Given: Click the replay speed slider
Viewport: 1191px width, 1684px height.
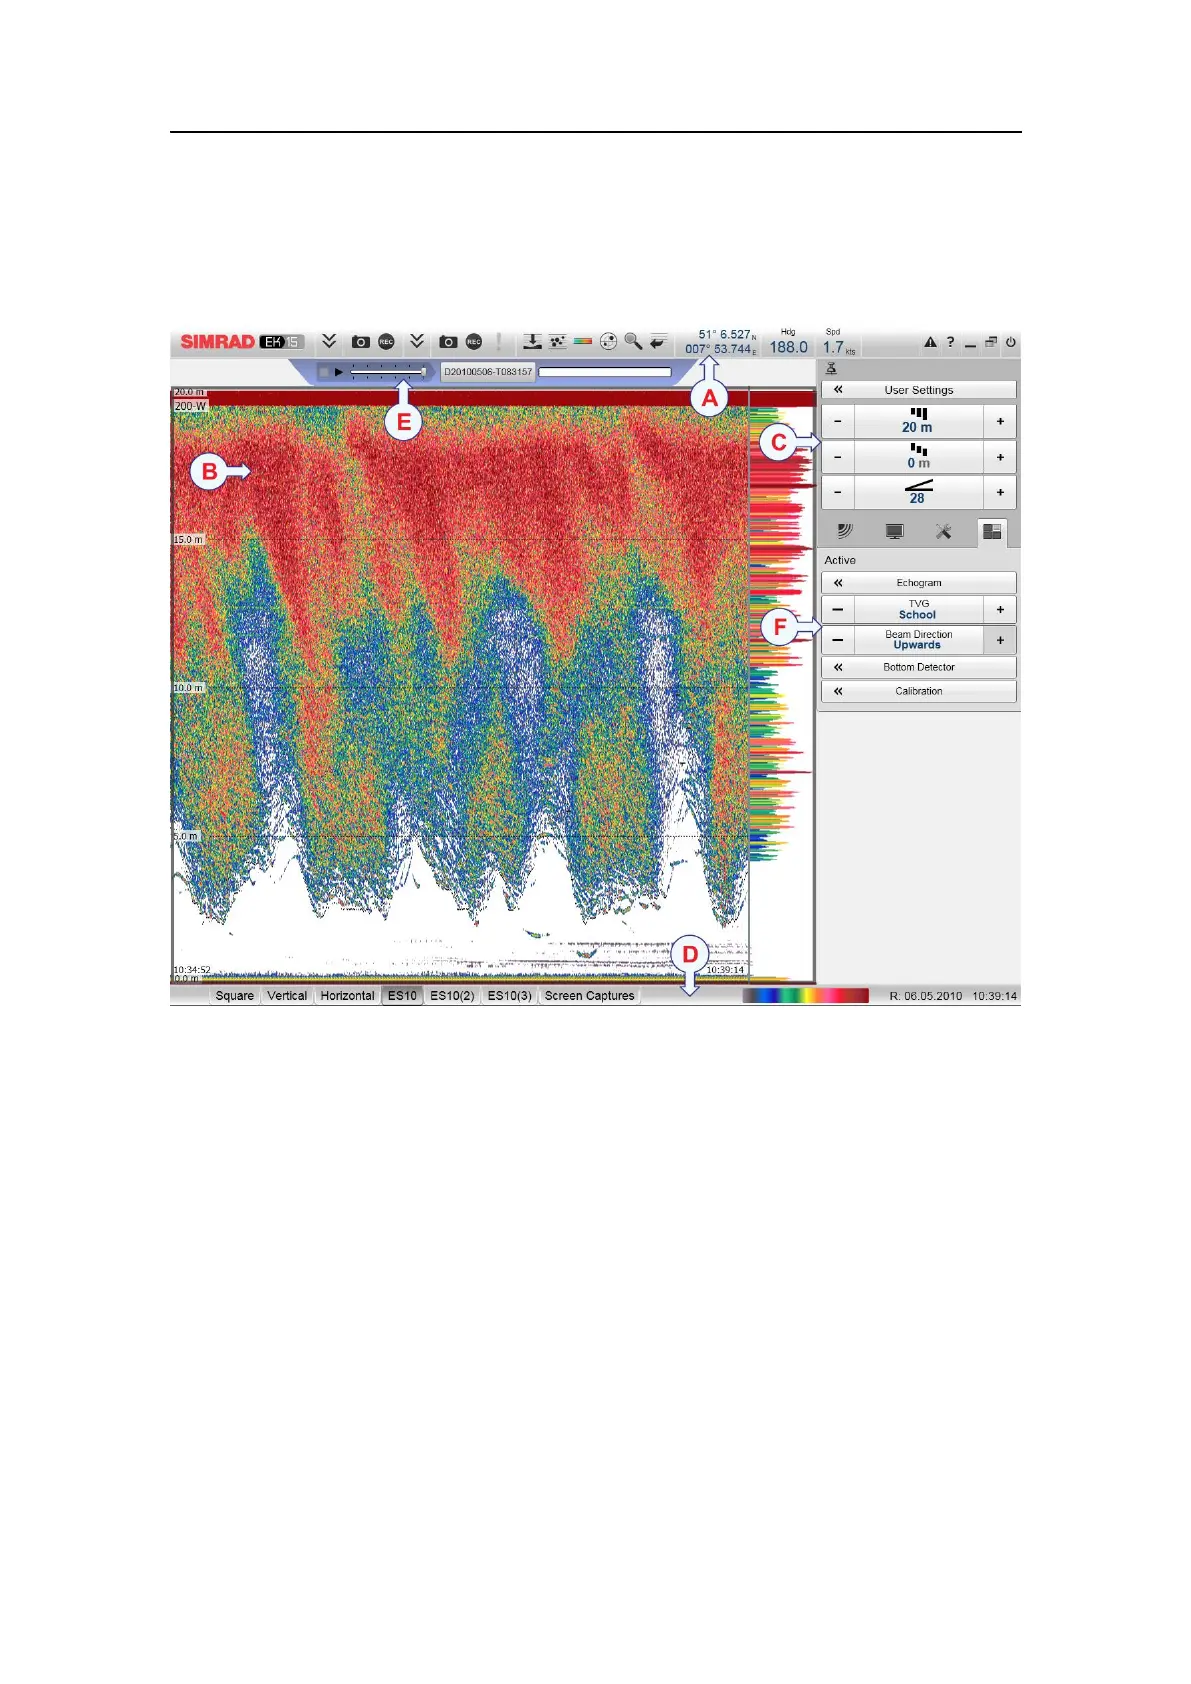Looking at the screenshot, I should 390,372.
